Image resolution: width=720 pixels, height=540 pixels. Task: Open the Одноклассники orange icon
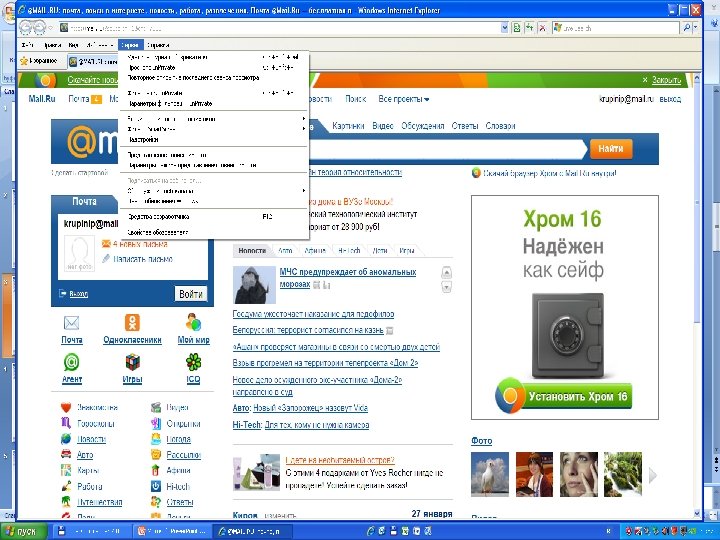coord(132,323)
